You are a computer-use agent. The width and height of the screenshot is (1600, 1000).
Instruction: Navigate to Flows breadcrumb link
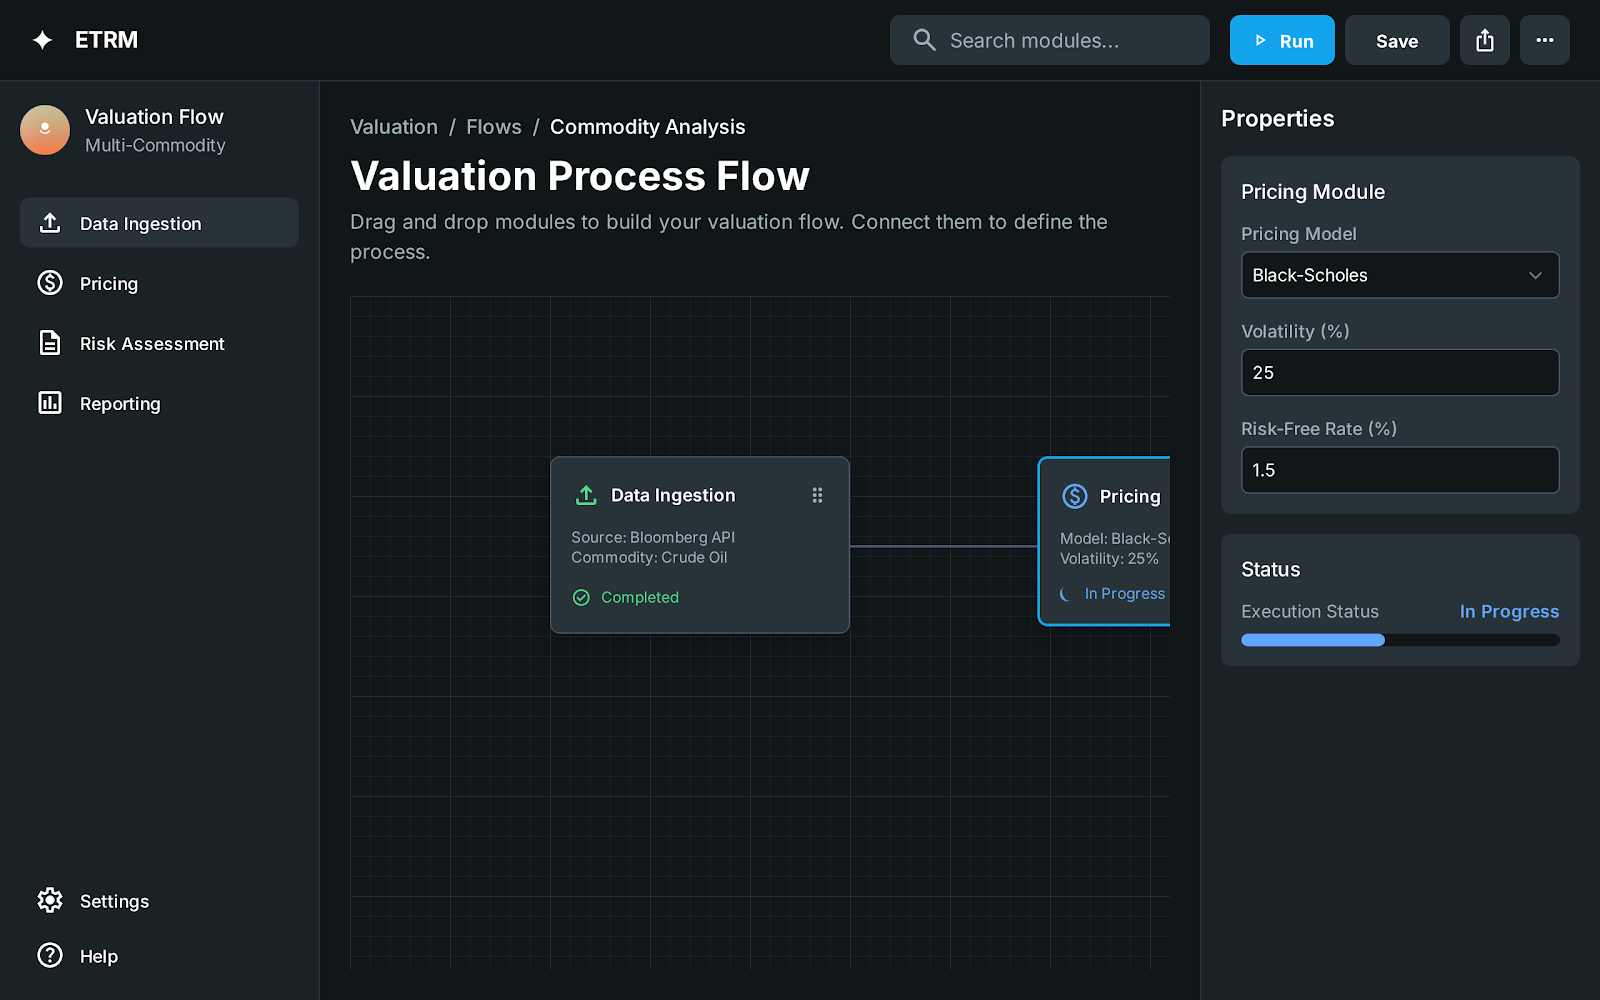493,127
